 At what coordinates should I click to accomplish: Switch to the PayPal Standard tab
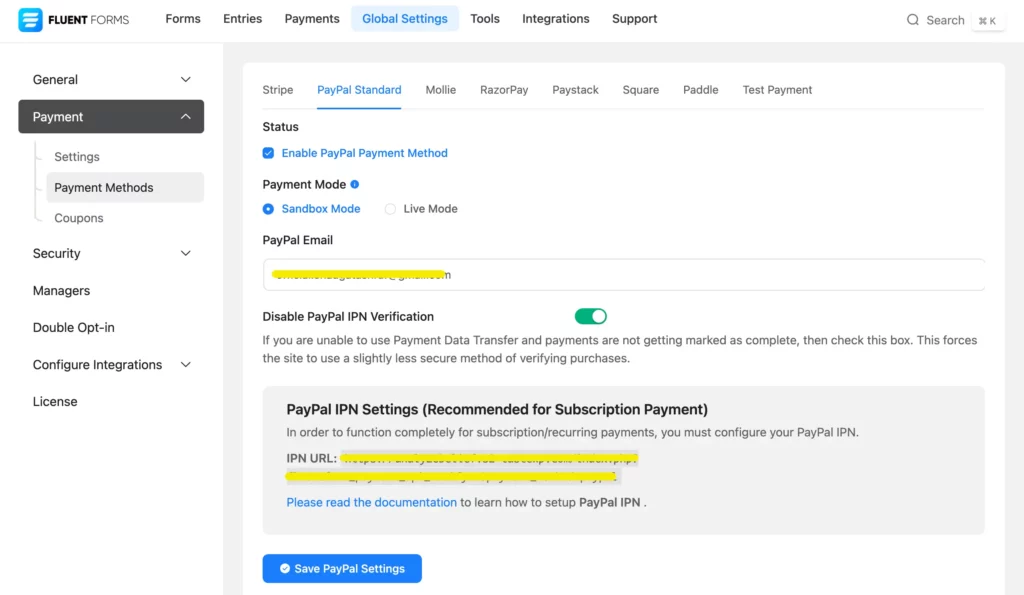pos(359,90)
